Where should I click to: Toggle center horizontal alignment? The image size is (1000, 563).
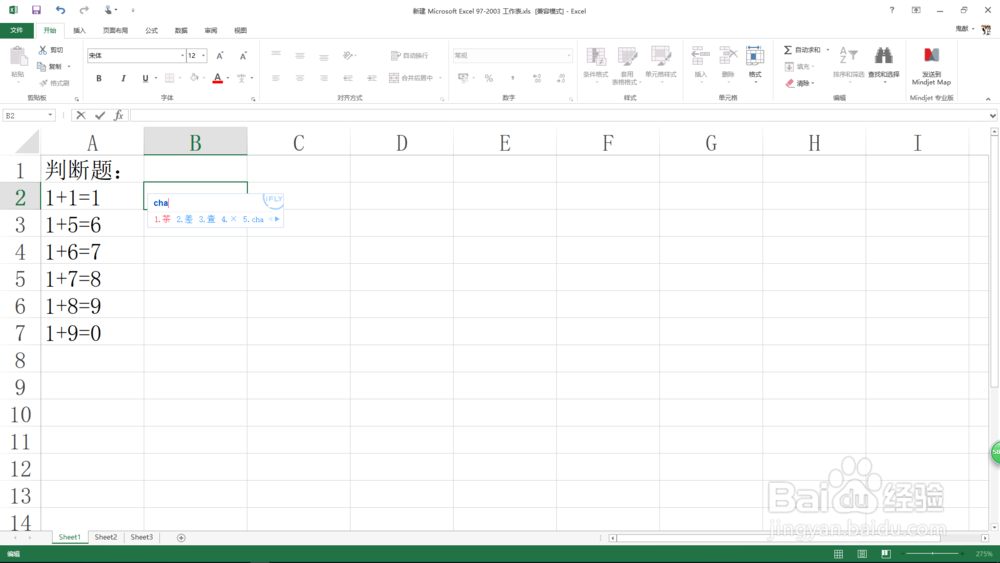coord(300,78)
